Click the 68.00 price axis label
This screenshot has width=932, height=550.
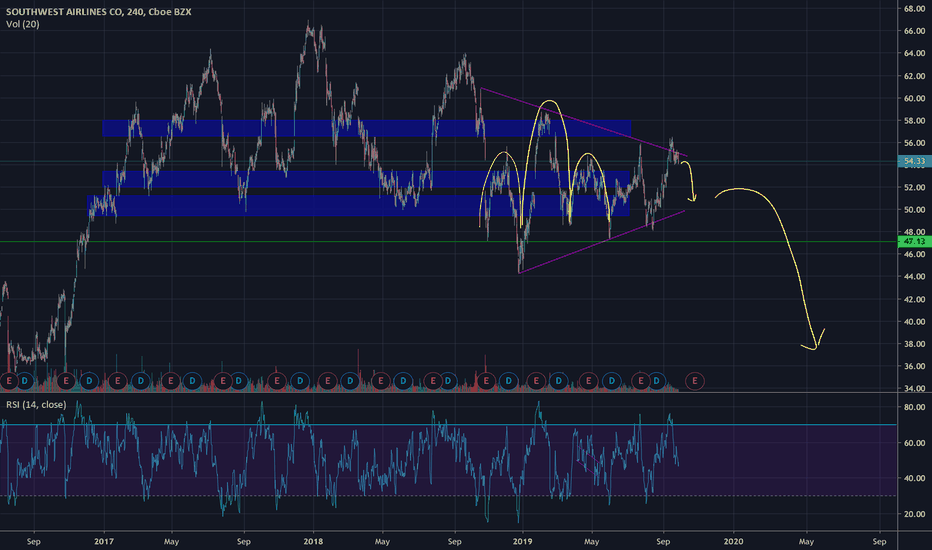point(914,9)
